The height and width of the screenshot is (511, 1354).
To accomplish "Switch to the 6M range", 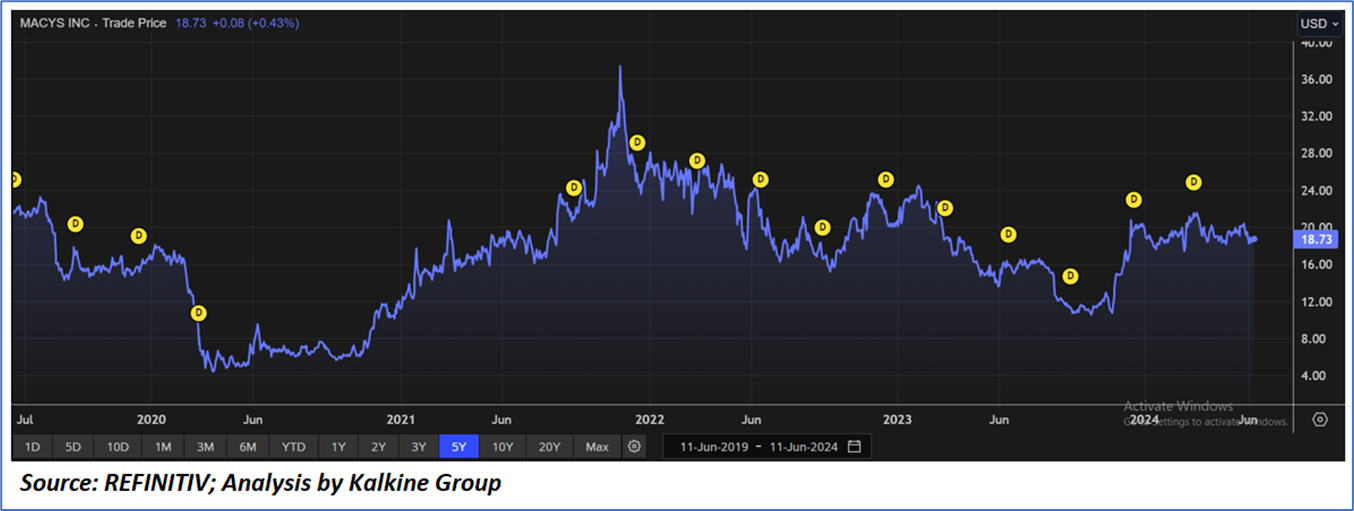I will point(248,446).
